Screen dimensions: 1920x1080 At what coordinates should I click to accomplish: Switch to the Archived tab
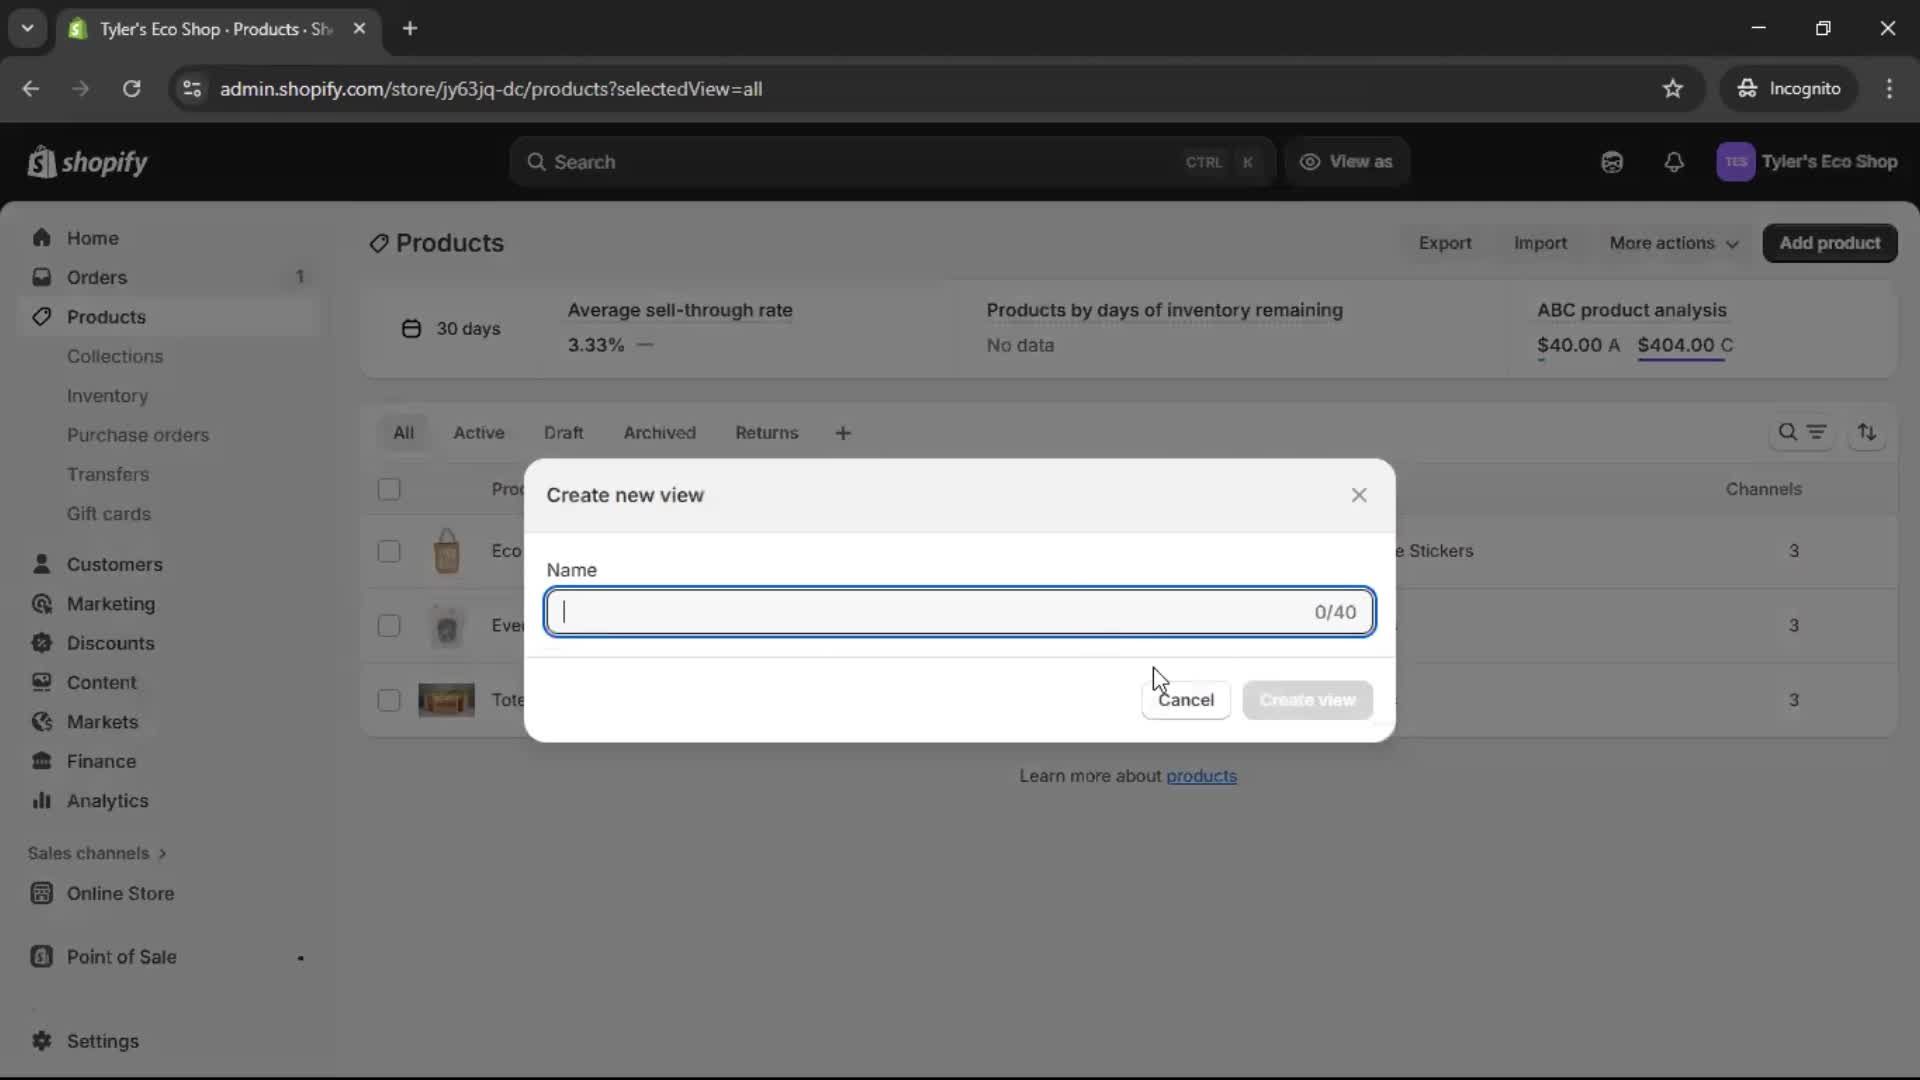659,433
